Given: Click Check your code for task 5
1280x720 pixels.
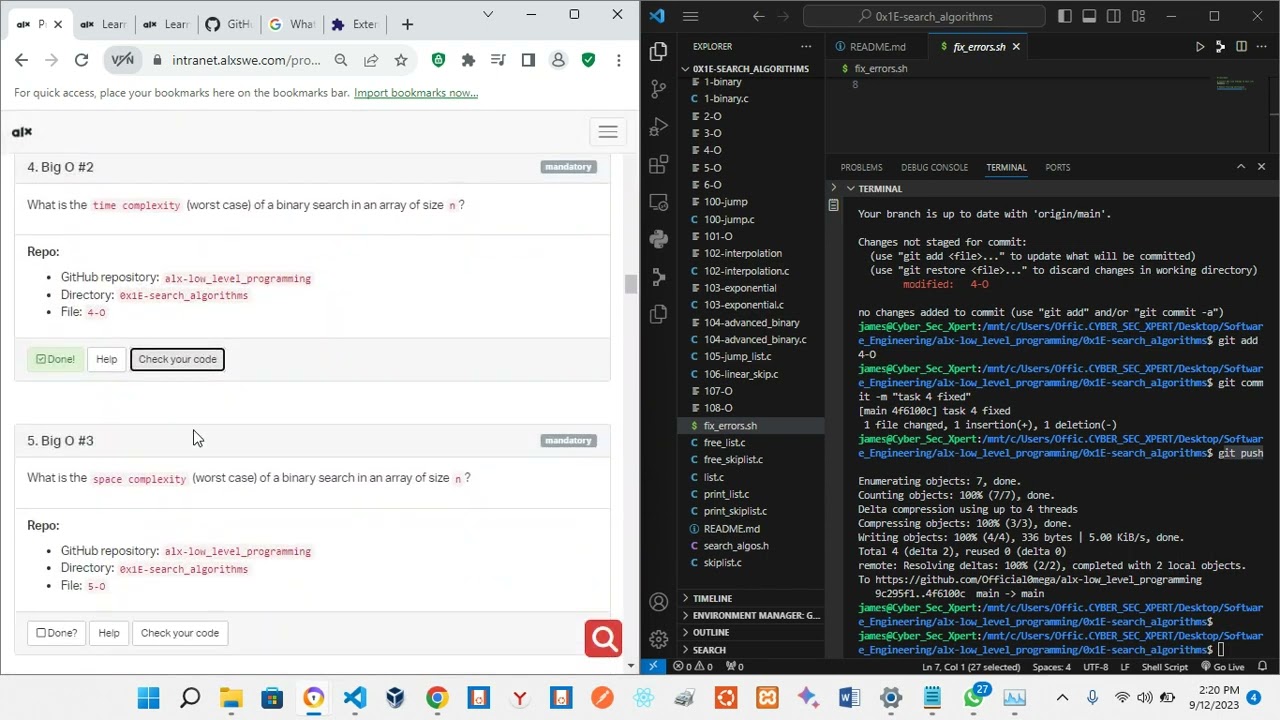Looking at the screenshot, I should (180, 633).
